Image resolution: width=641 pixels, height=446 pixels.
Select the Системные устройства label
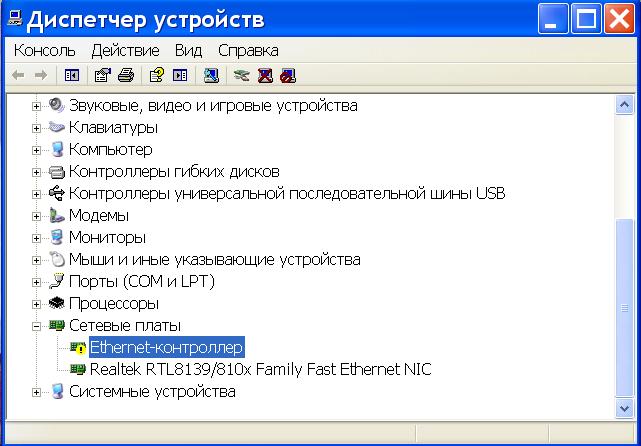point(152,392)
